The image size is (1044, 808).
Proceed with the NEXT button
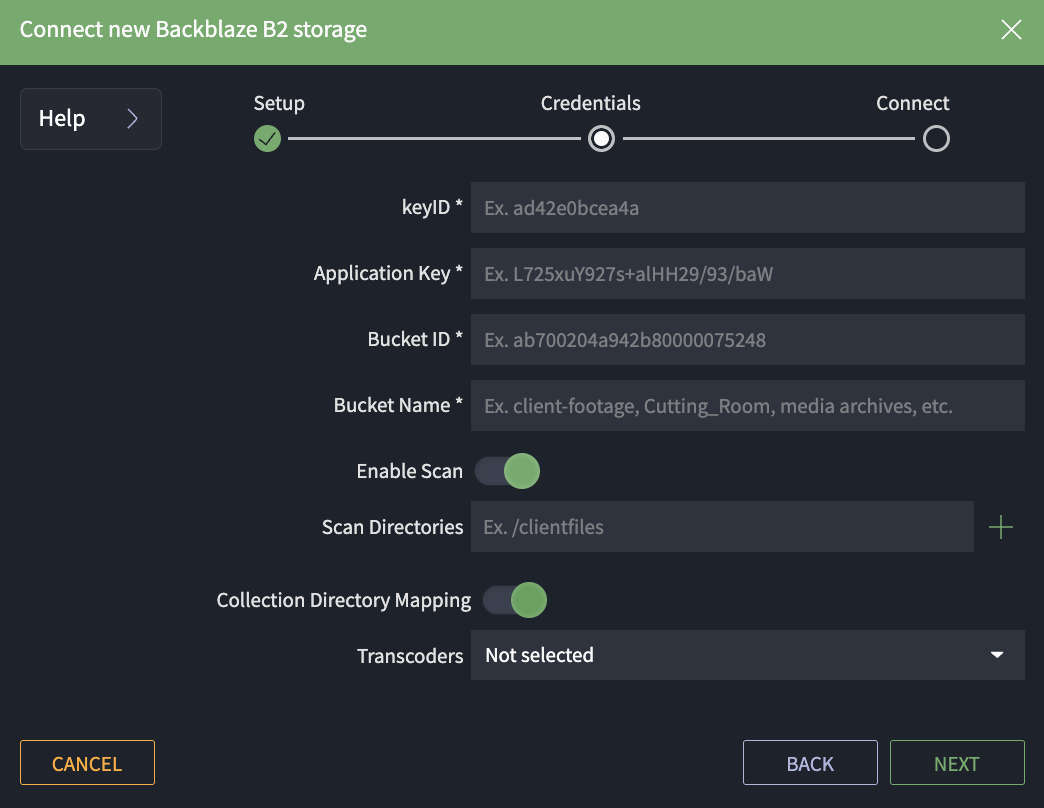pos(957,764)
